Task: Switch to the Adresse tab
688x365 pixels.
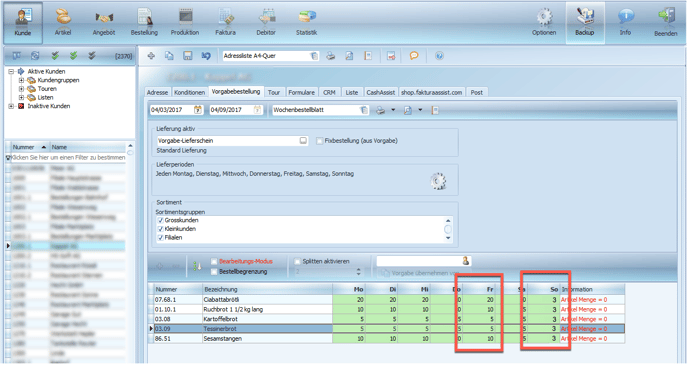Action: click(158, 93)
